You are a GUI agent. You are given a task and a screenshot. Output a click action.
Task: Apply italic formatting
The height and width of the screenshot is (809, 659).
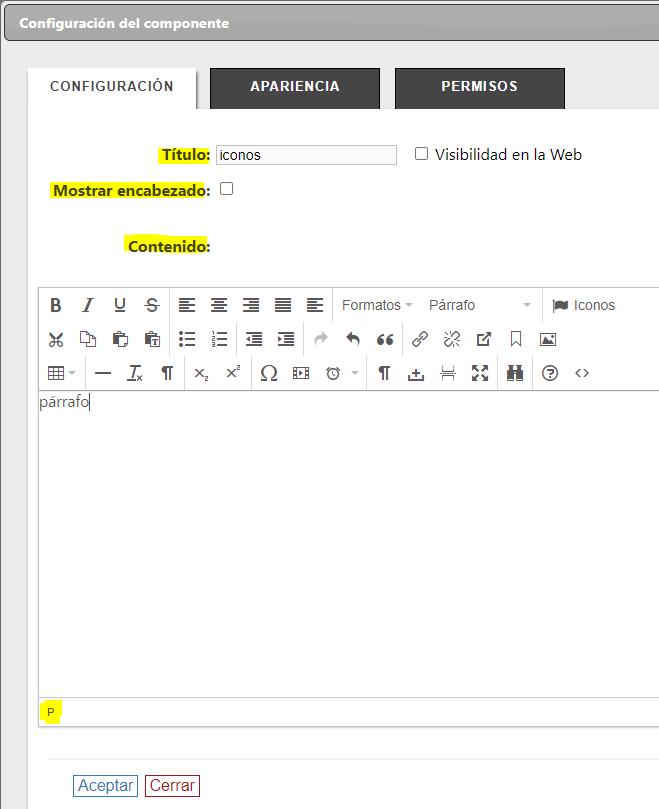pyautogui.click(x=88, y=305)
